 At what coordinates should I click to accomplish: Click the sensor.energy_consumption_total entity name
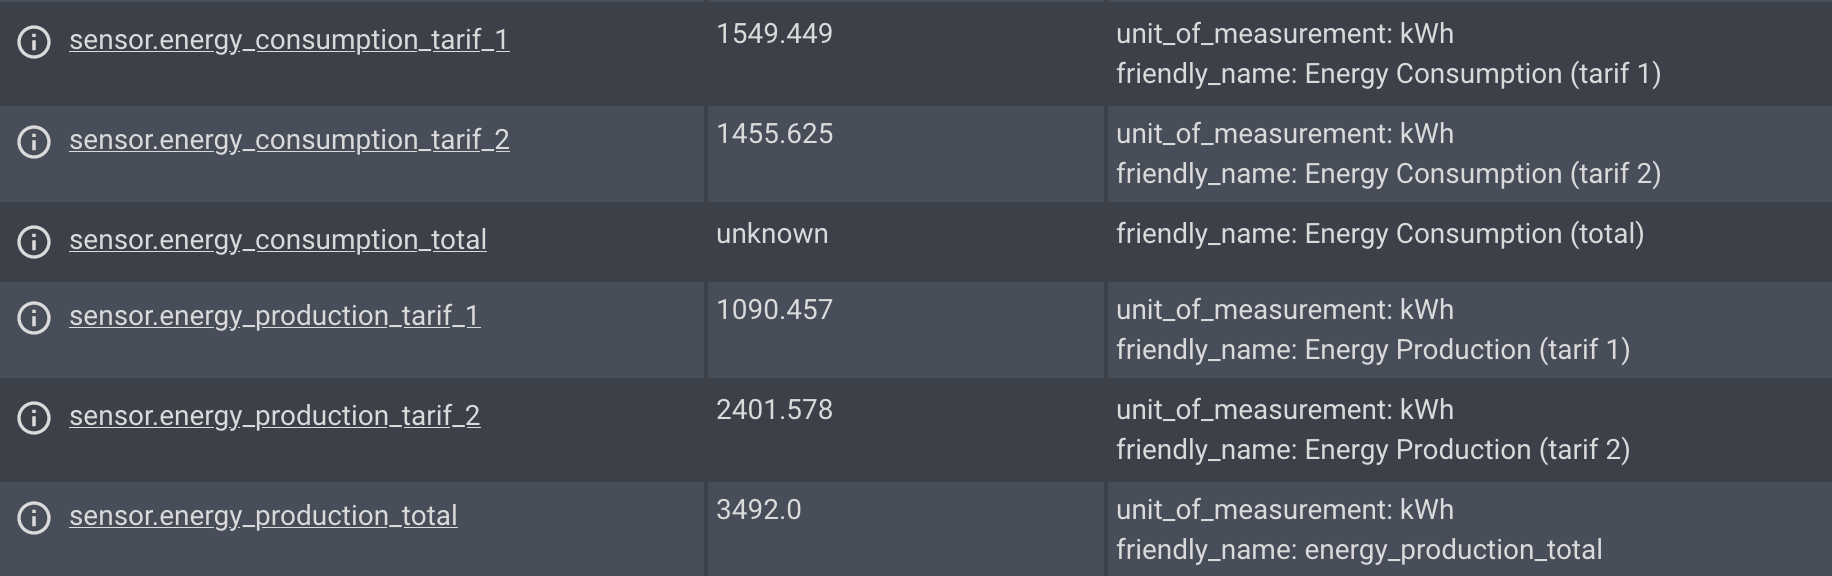pos(276,240)
